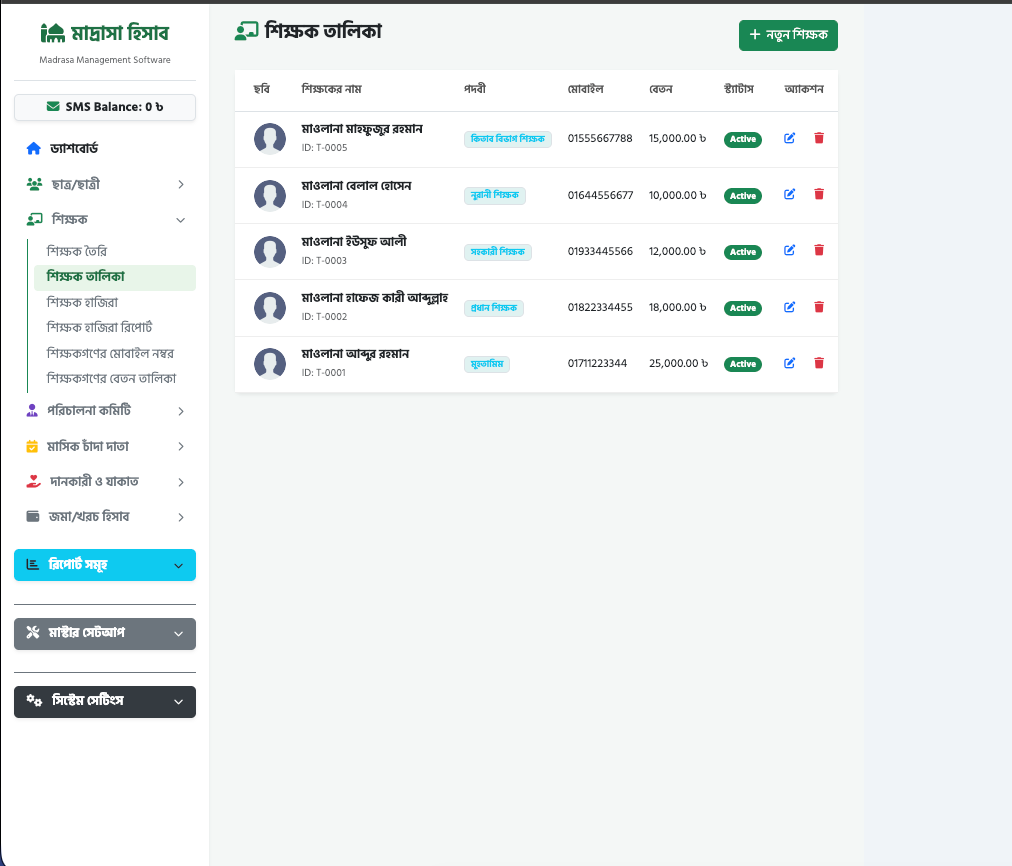Screen dimensions: 1012x866
Task: Click the শিক্ষকের নাম column header
Action: click(332, 89)
